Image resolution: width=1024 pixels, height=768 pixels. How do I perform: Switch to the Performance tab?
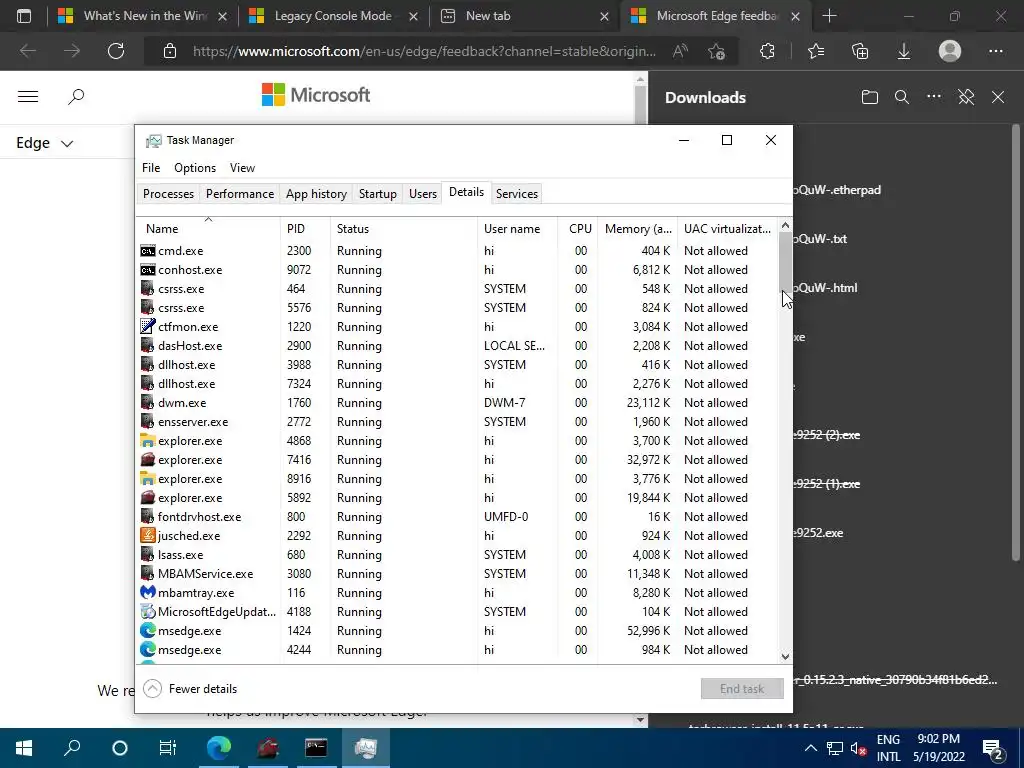point(240,194)
